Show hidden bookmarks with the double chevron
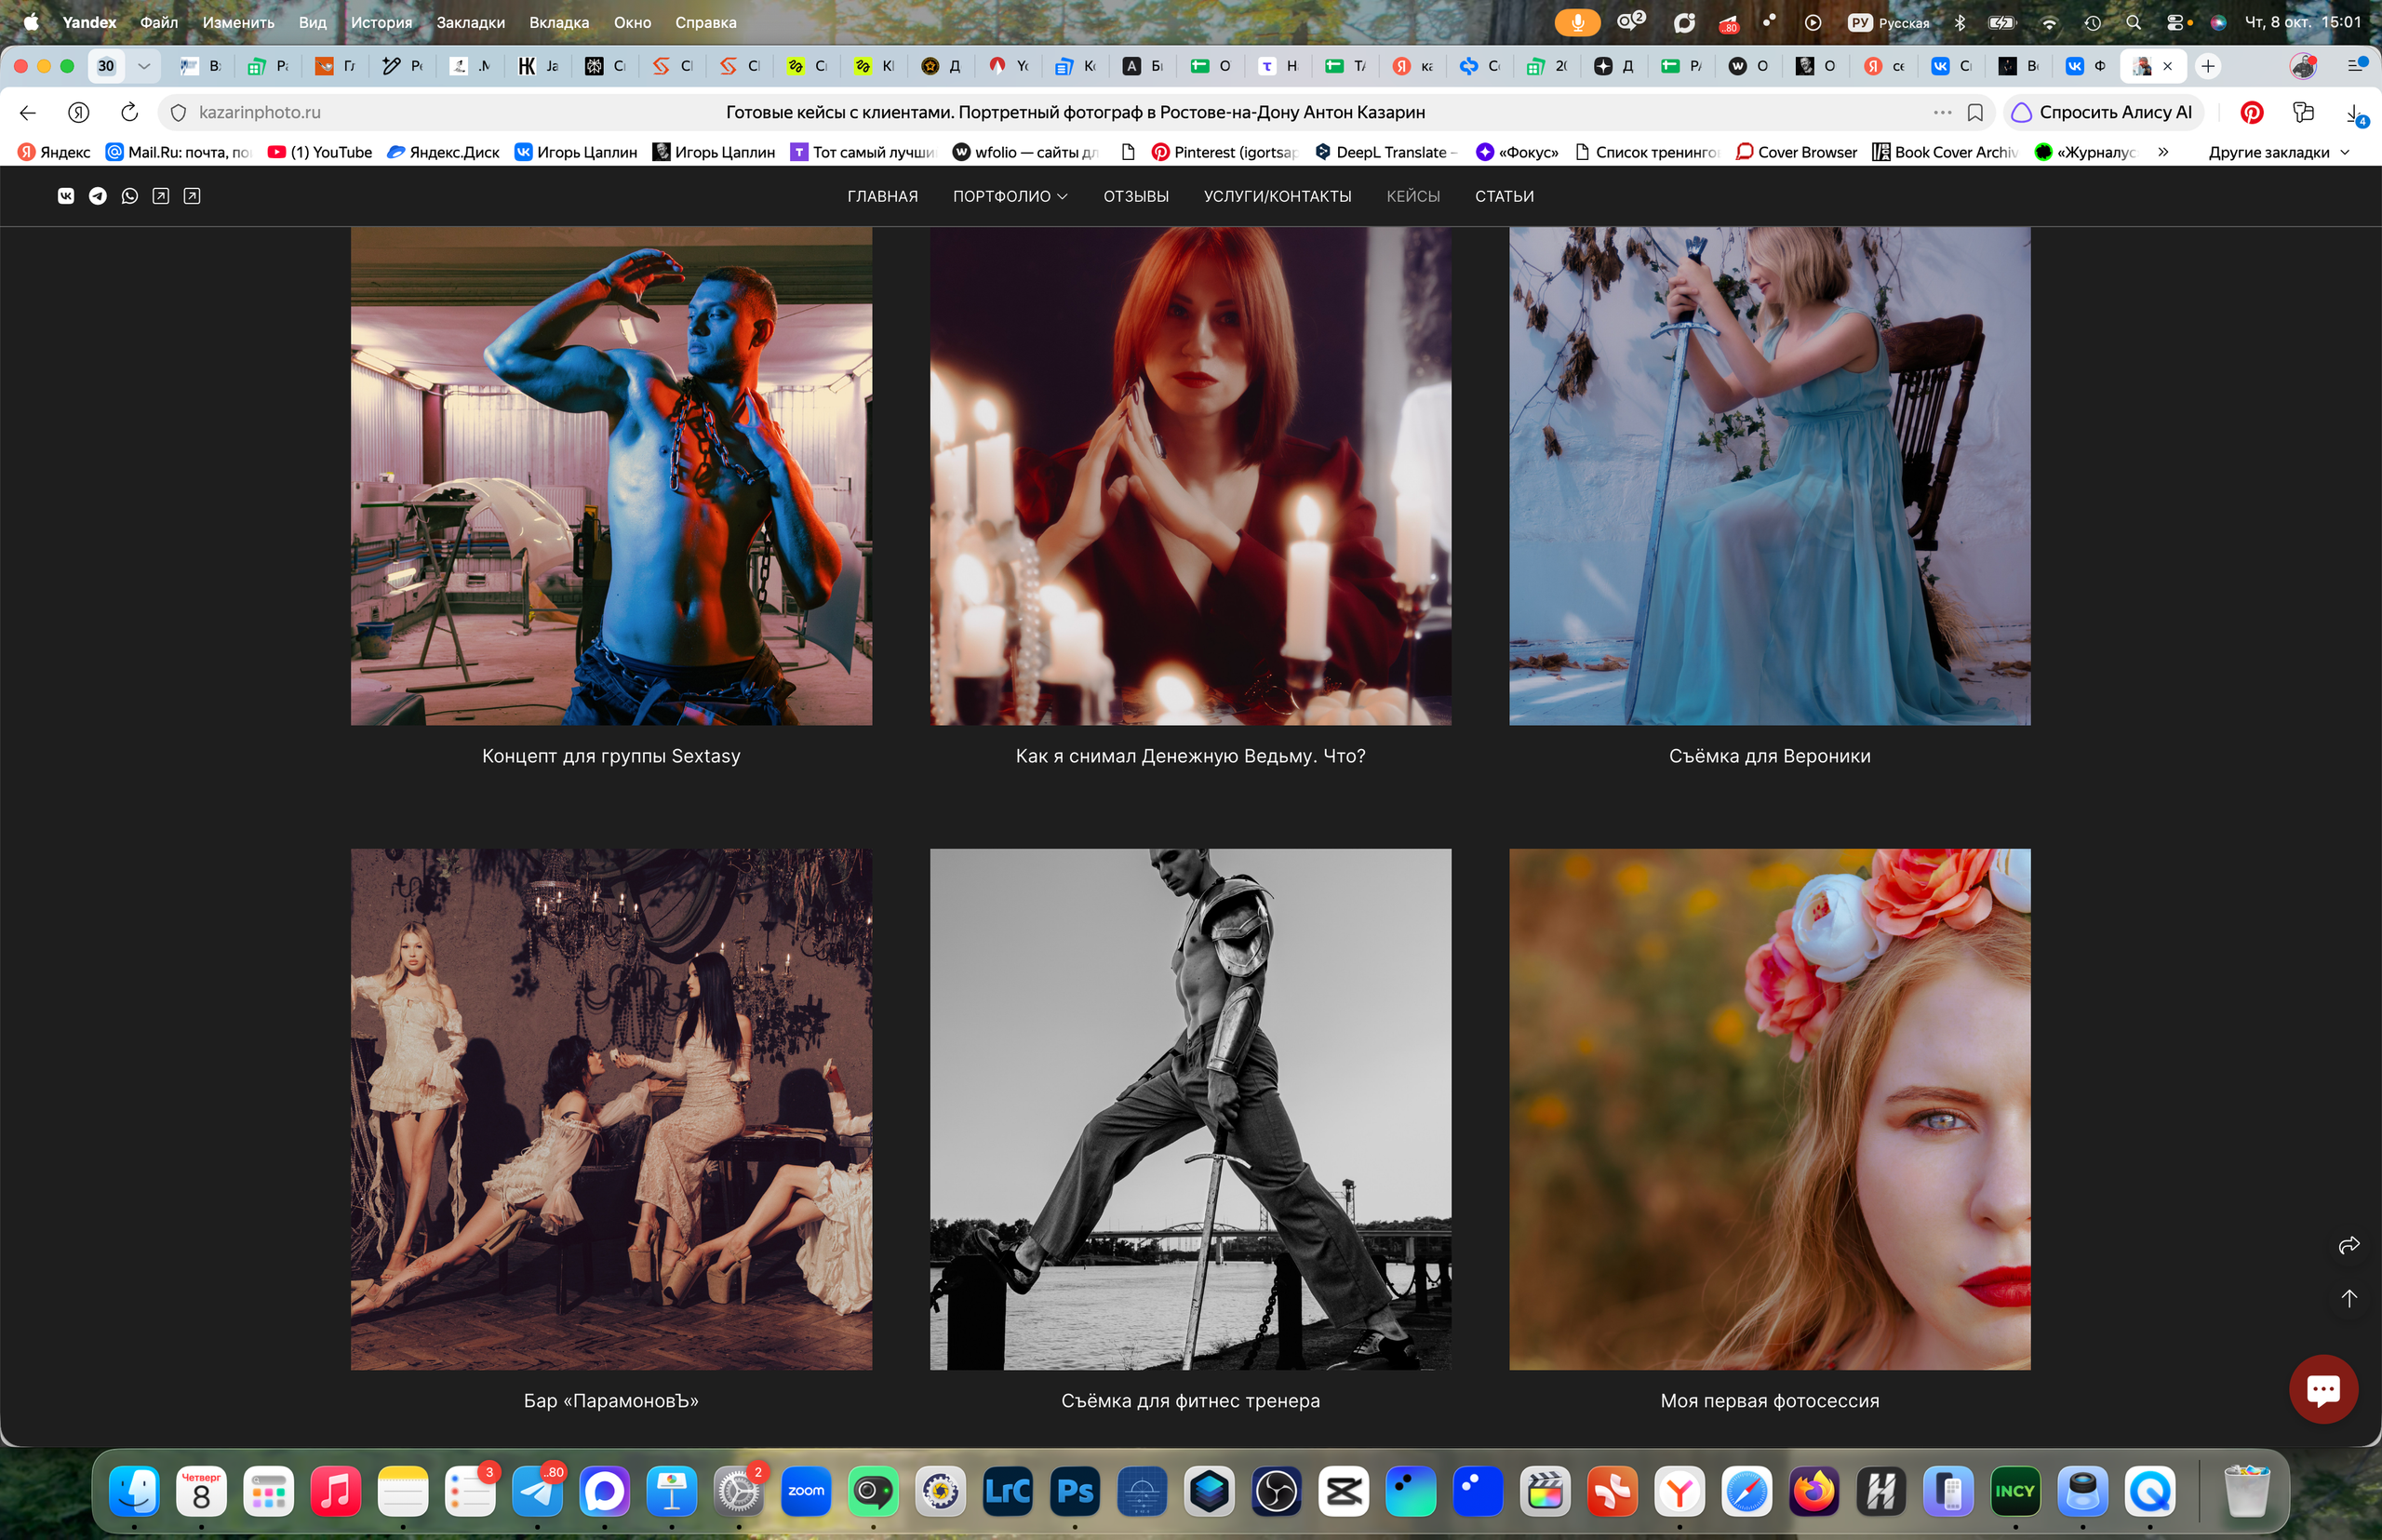Image resolution: width=2382 pixels, height=1540 pixels. 2163,152
